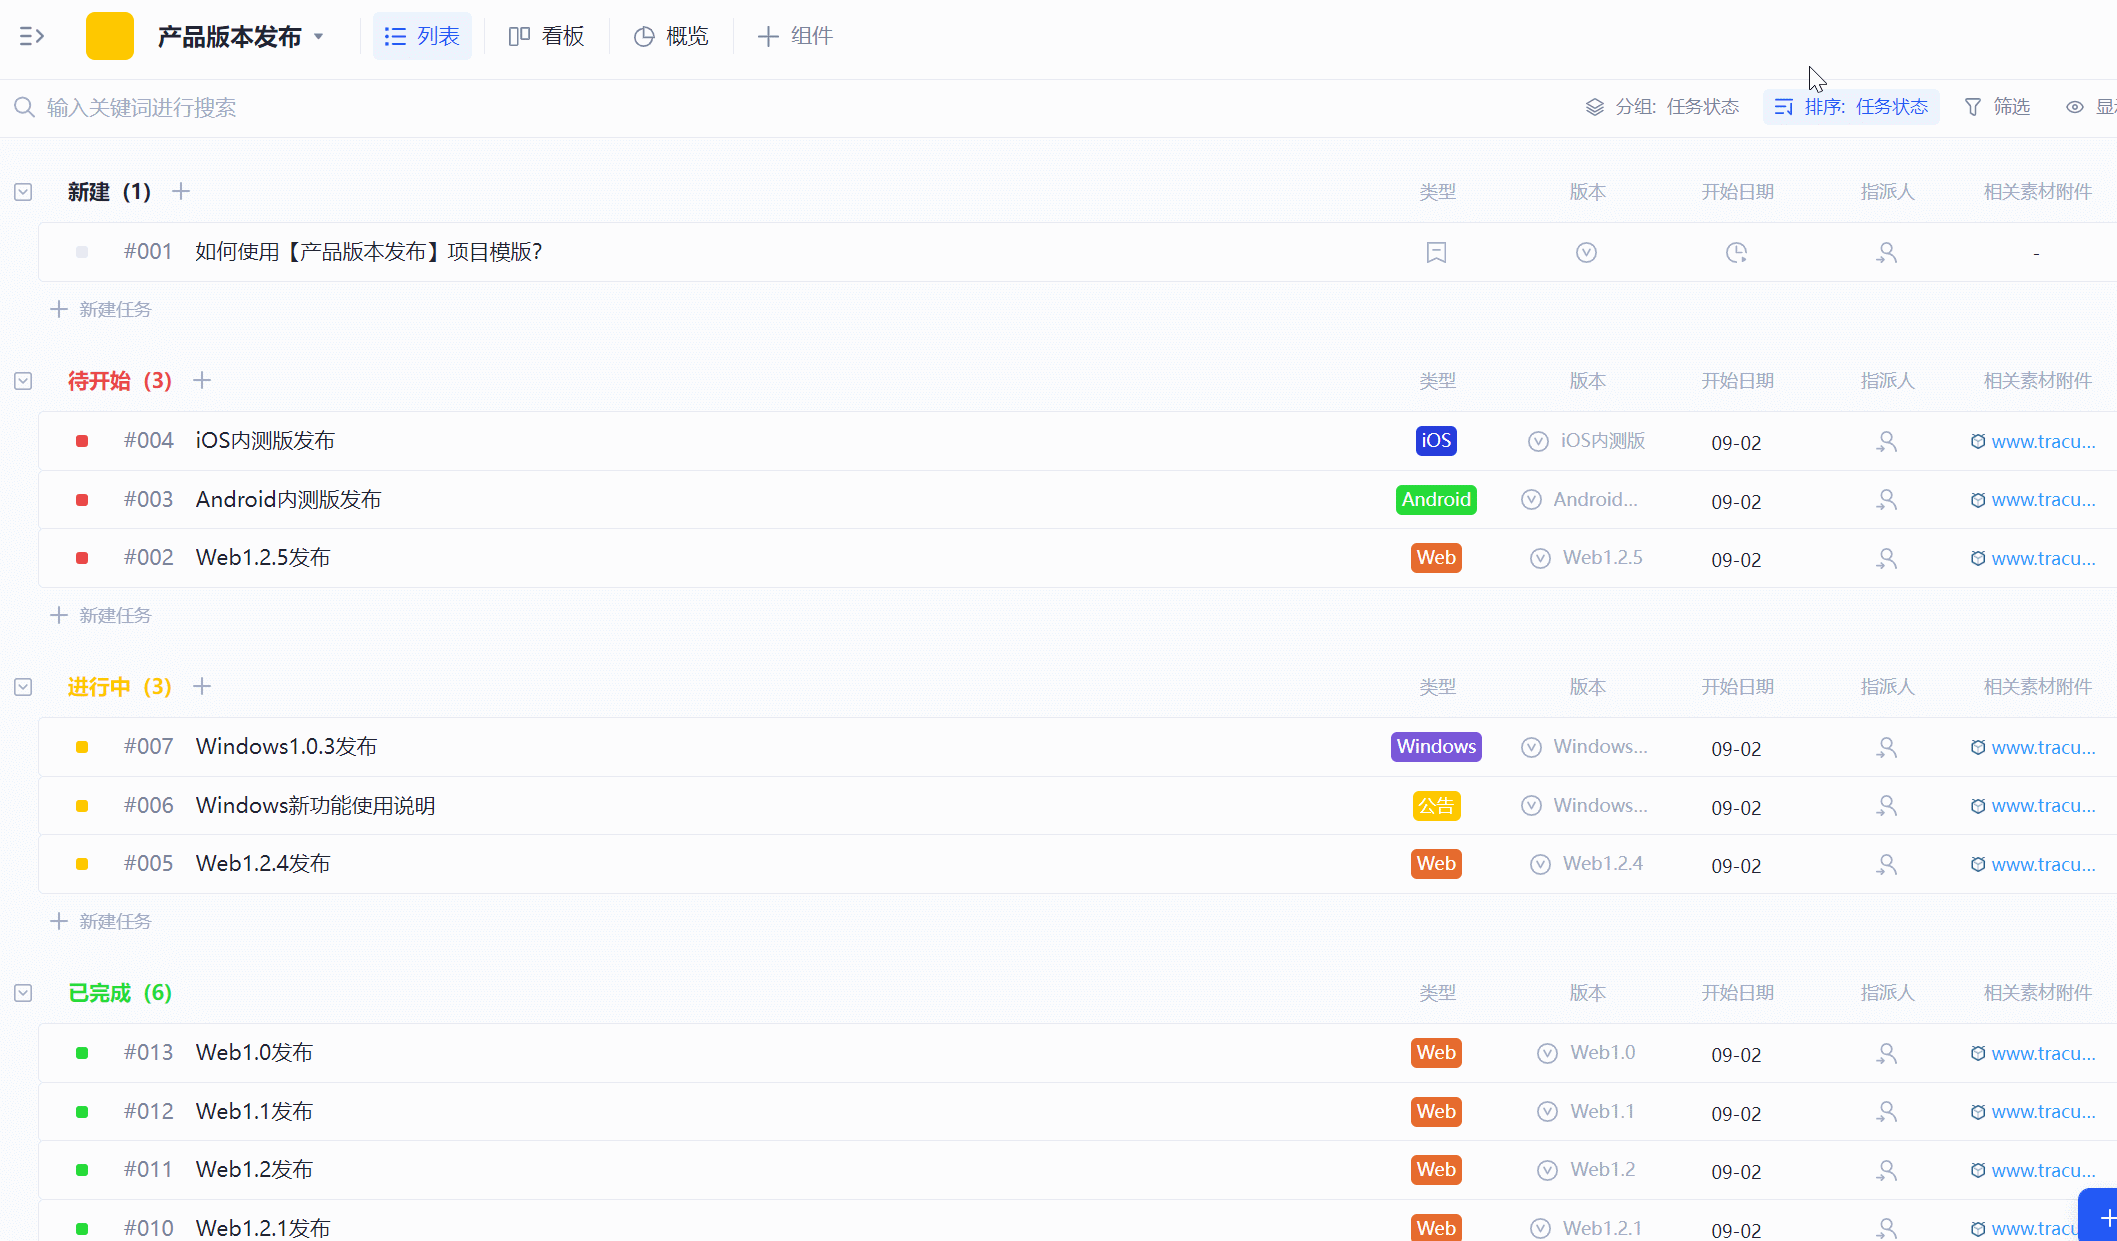2117x1241 pixels.
Task: Open the 排序 任务状态 sort option
Action: tap(1851, 107)
